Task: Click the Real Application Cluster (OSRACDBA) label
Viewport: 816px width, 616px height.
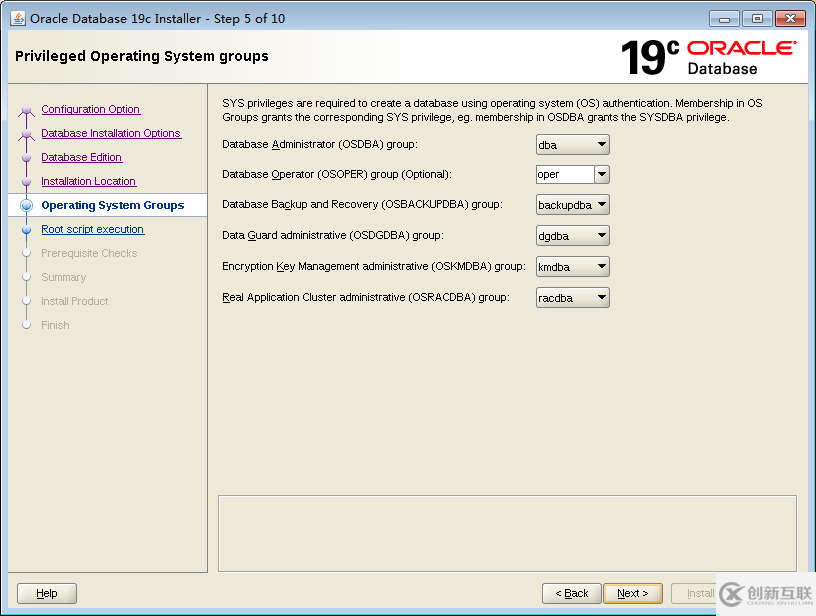Action: [x=366, y=297]
